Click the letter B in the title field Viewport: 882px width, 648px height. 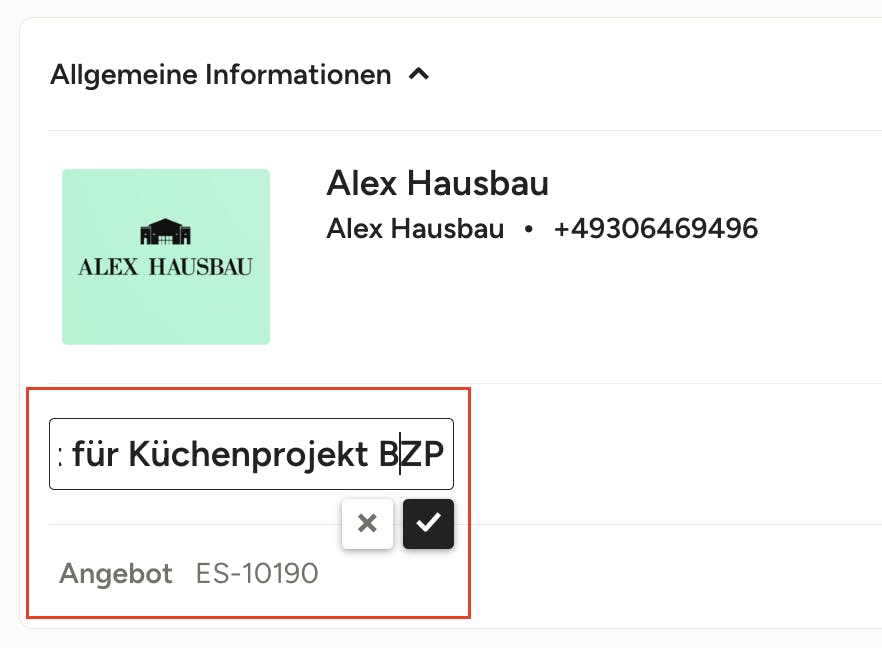tap(388, 454)
